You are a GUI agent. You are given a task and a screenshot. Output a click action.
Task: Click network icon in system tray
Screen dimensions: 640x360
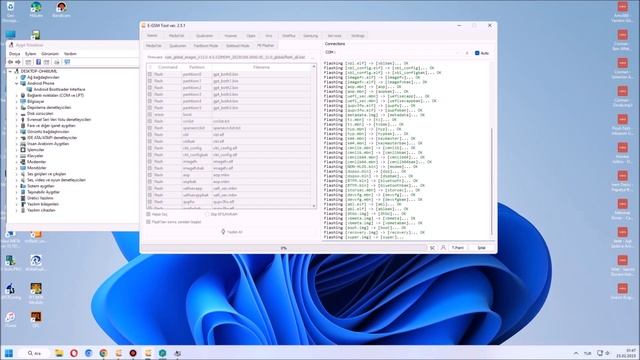point(600,353)
